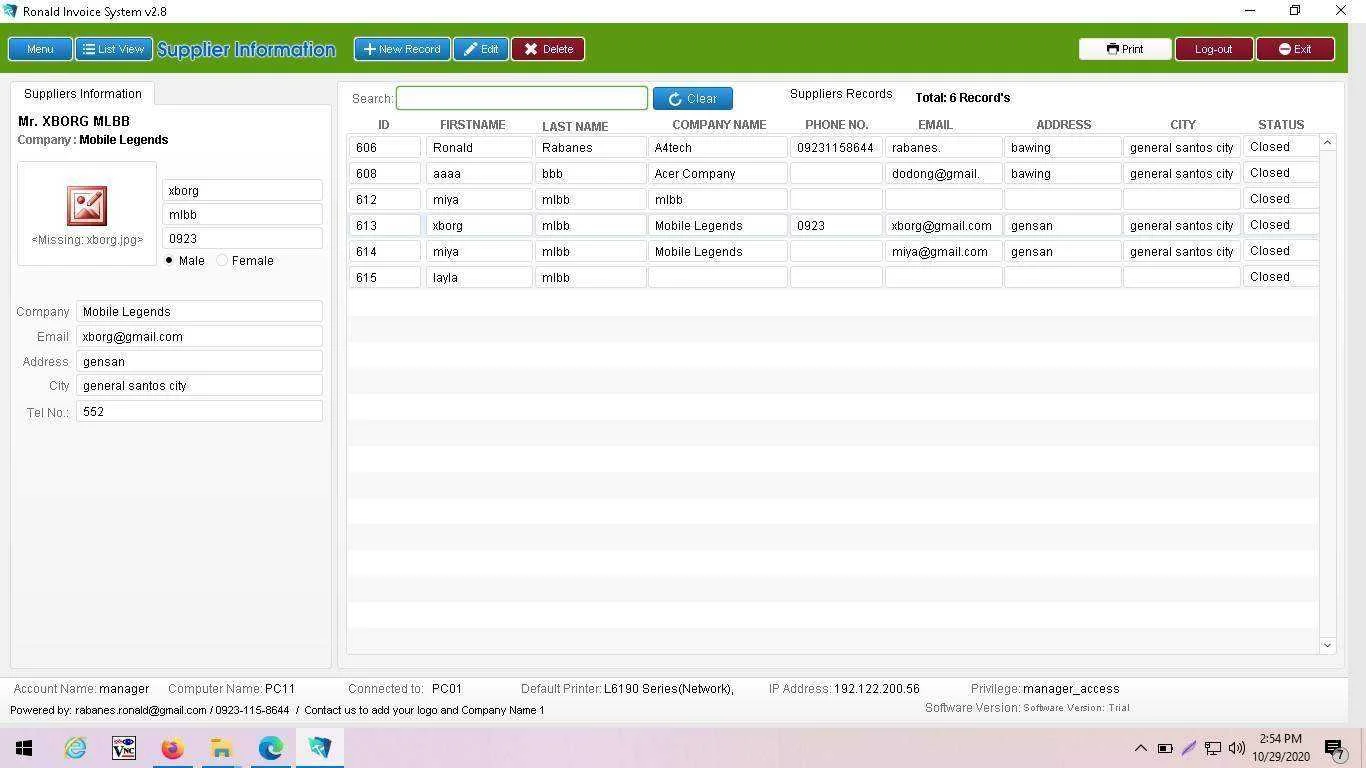The width and height of the screenshot is (1366, 768).
Task: Click the Log-out button
Action: point(1214,49)
